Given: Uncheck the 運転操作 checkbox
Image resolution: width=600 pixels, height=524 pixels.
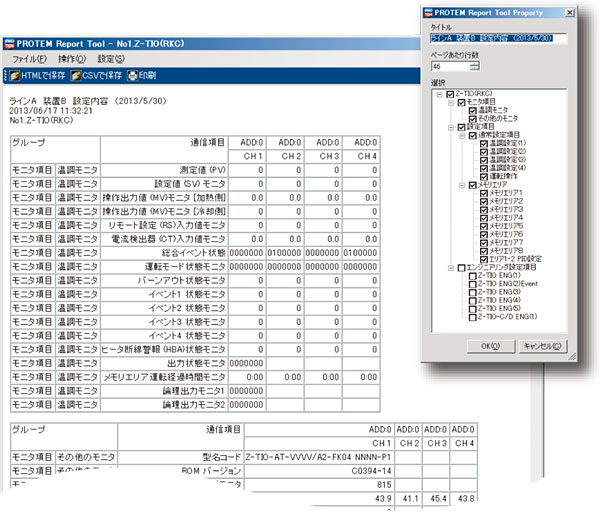Looking at the screenshot, I should pos(484,177).
